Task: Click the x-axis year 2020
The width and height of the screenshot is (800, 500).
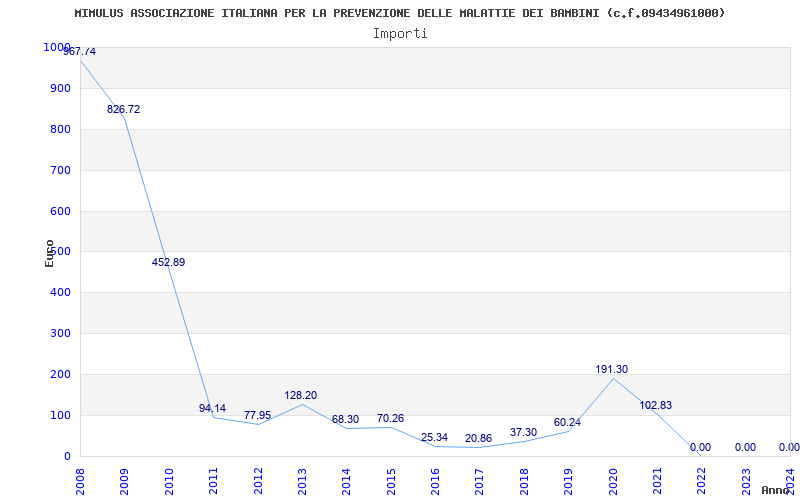Action: click(x=613, y=481)
